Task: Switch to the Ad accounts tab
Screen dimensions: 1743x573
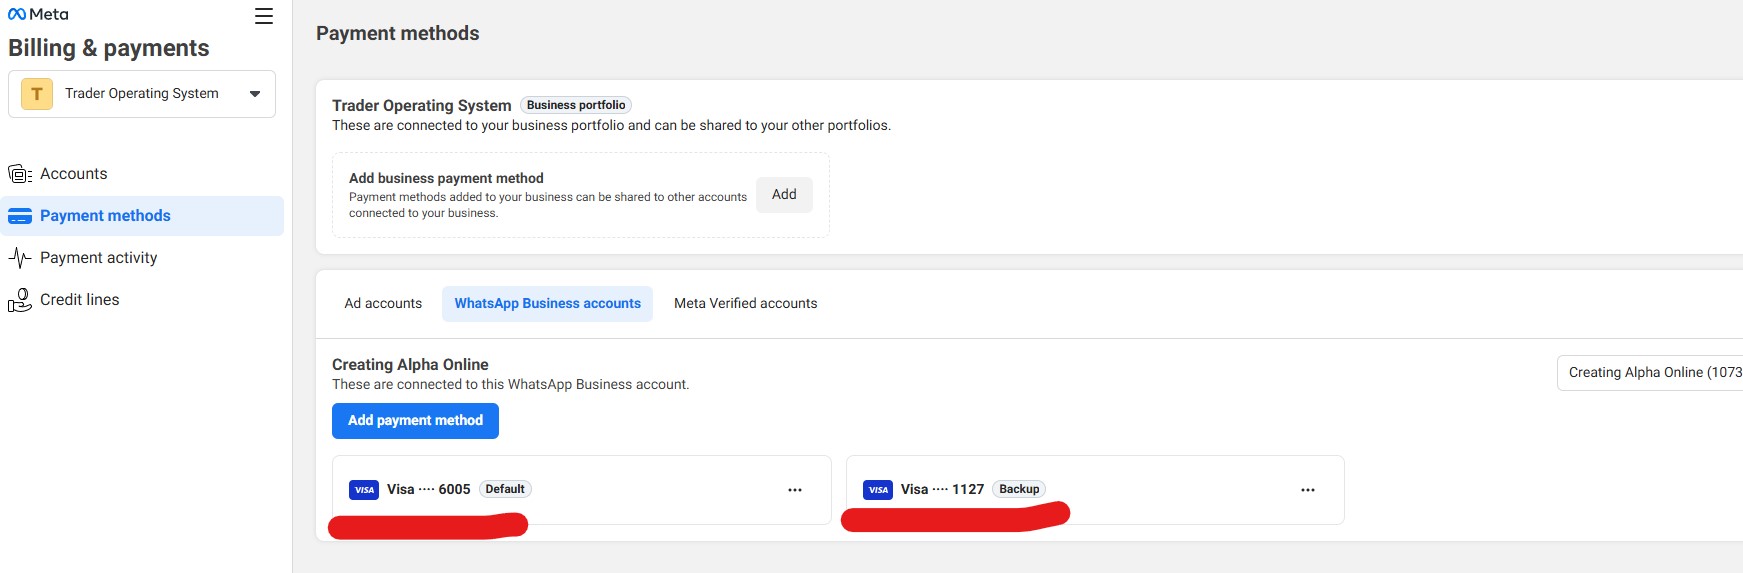Action: point(383,304)
